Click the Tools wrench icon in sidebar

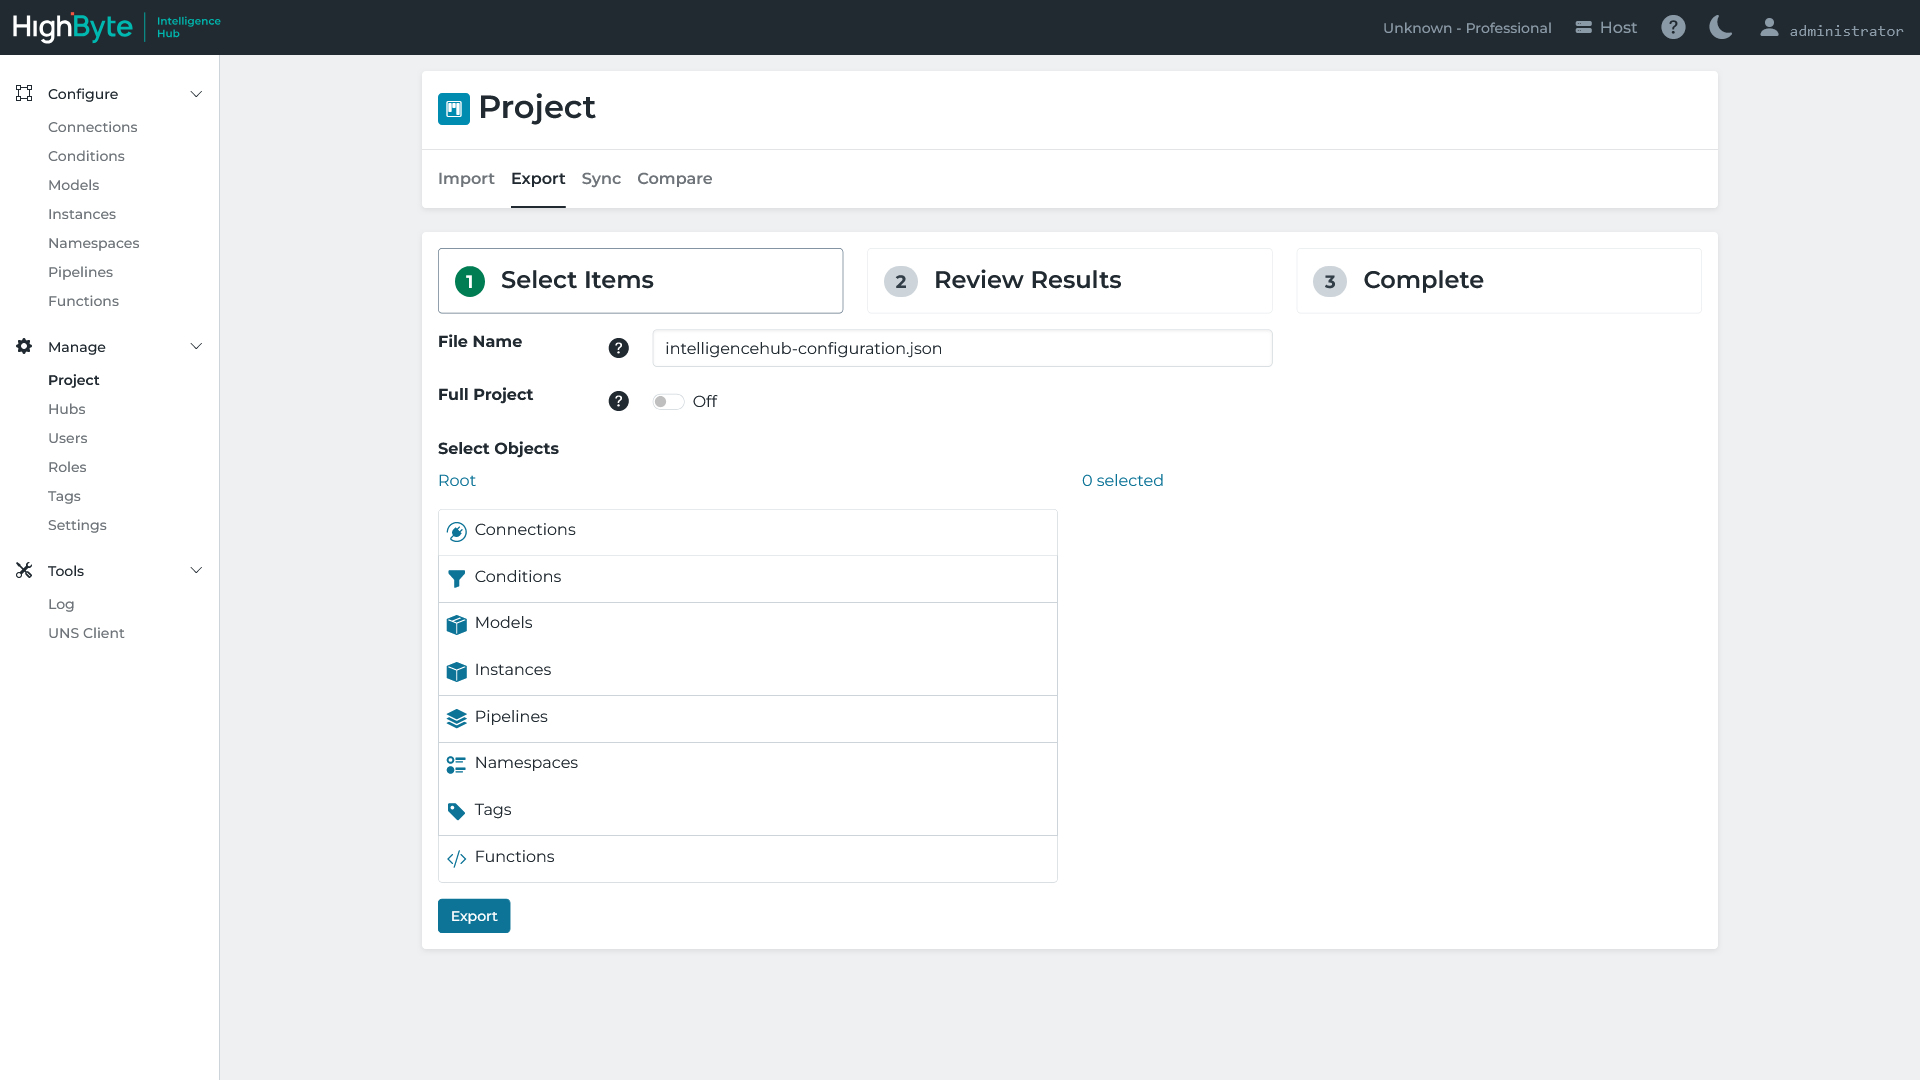[24, 570]
